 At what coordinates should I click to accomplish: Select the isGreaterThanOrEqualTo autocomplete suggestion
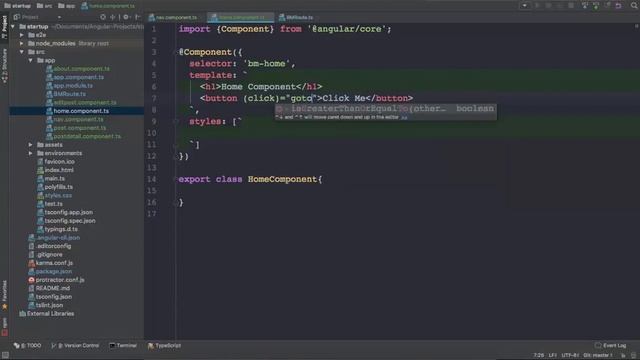385,109
